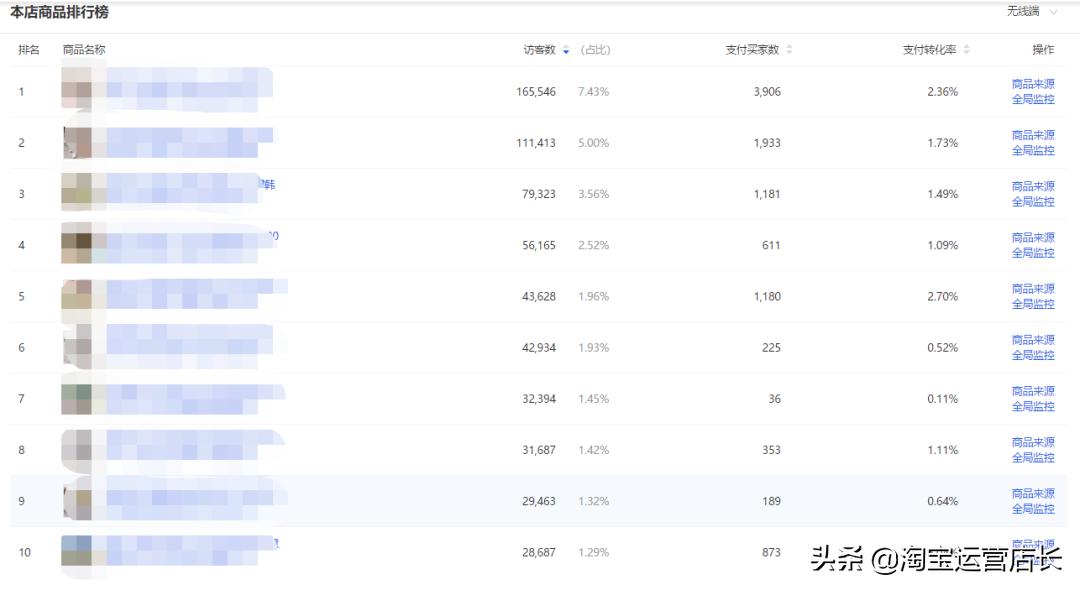Toggle 访客数 sorting to ascending order
Image resolution: width=1080 pixels, height=590 pixels.
point(565,48)
